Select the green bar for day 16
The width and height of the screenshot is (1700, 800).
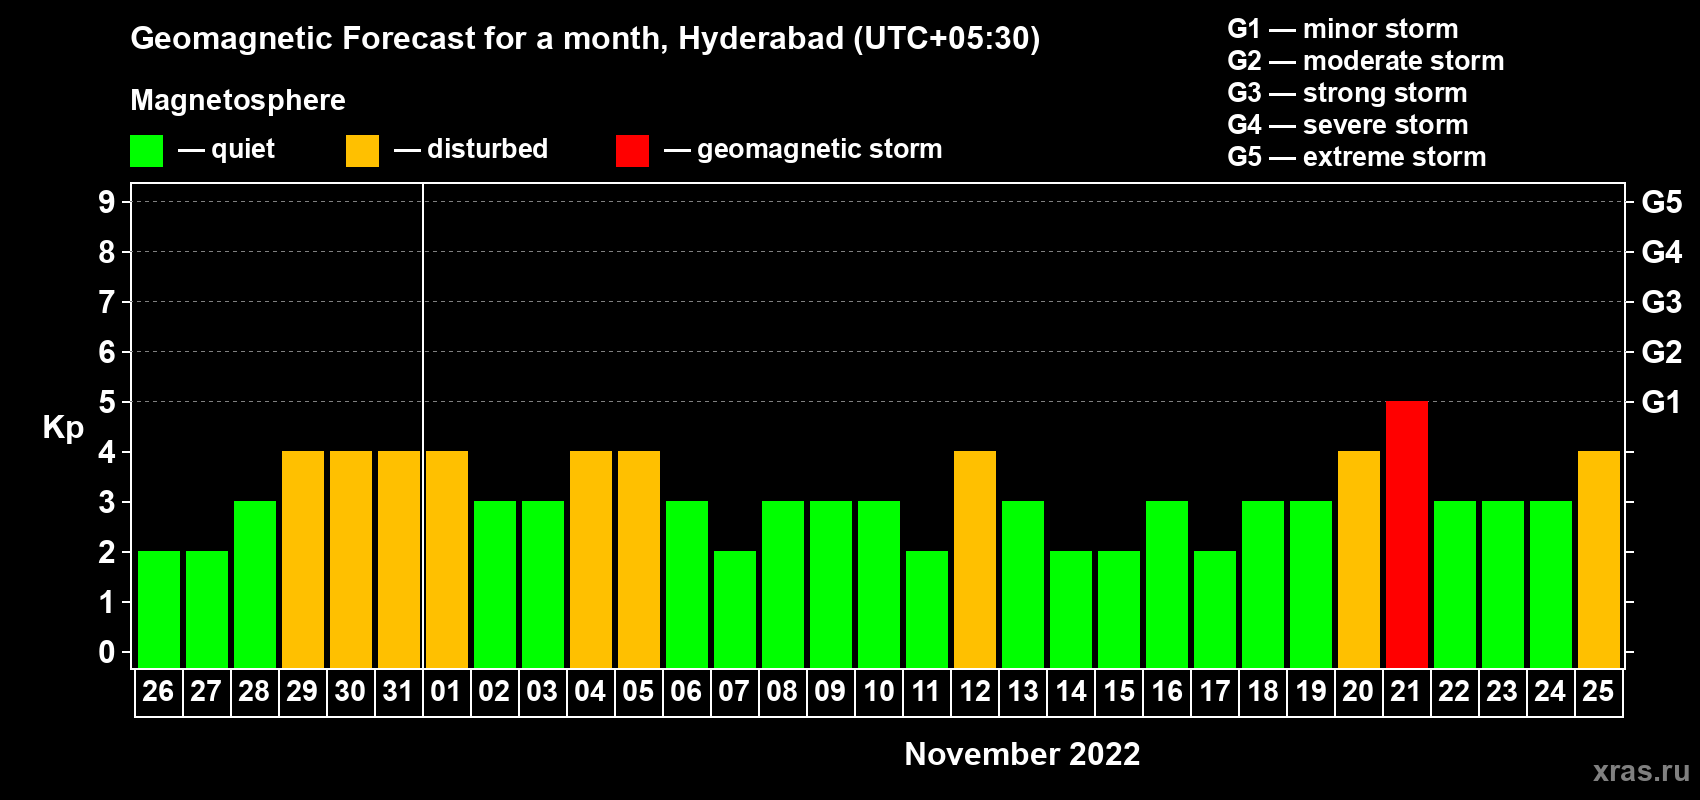coord(1167,584)
